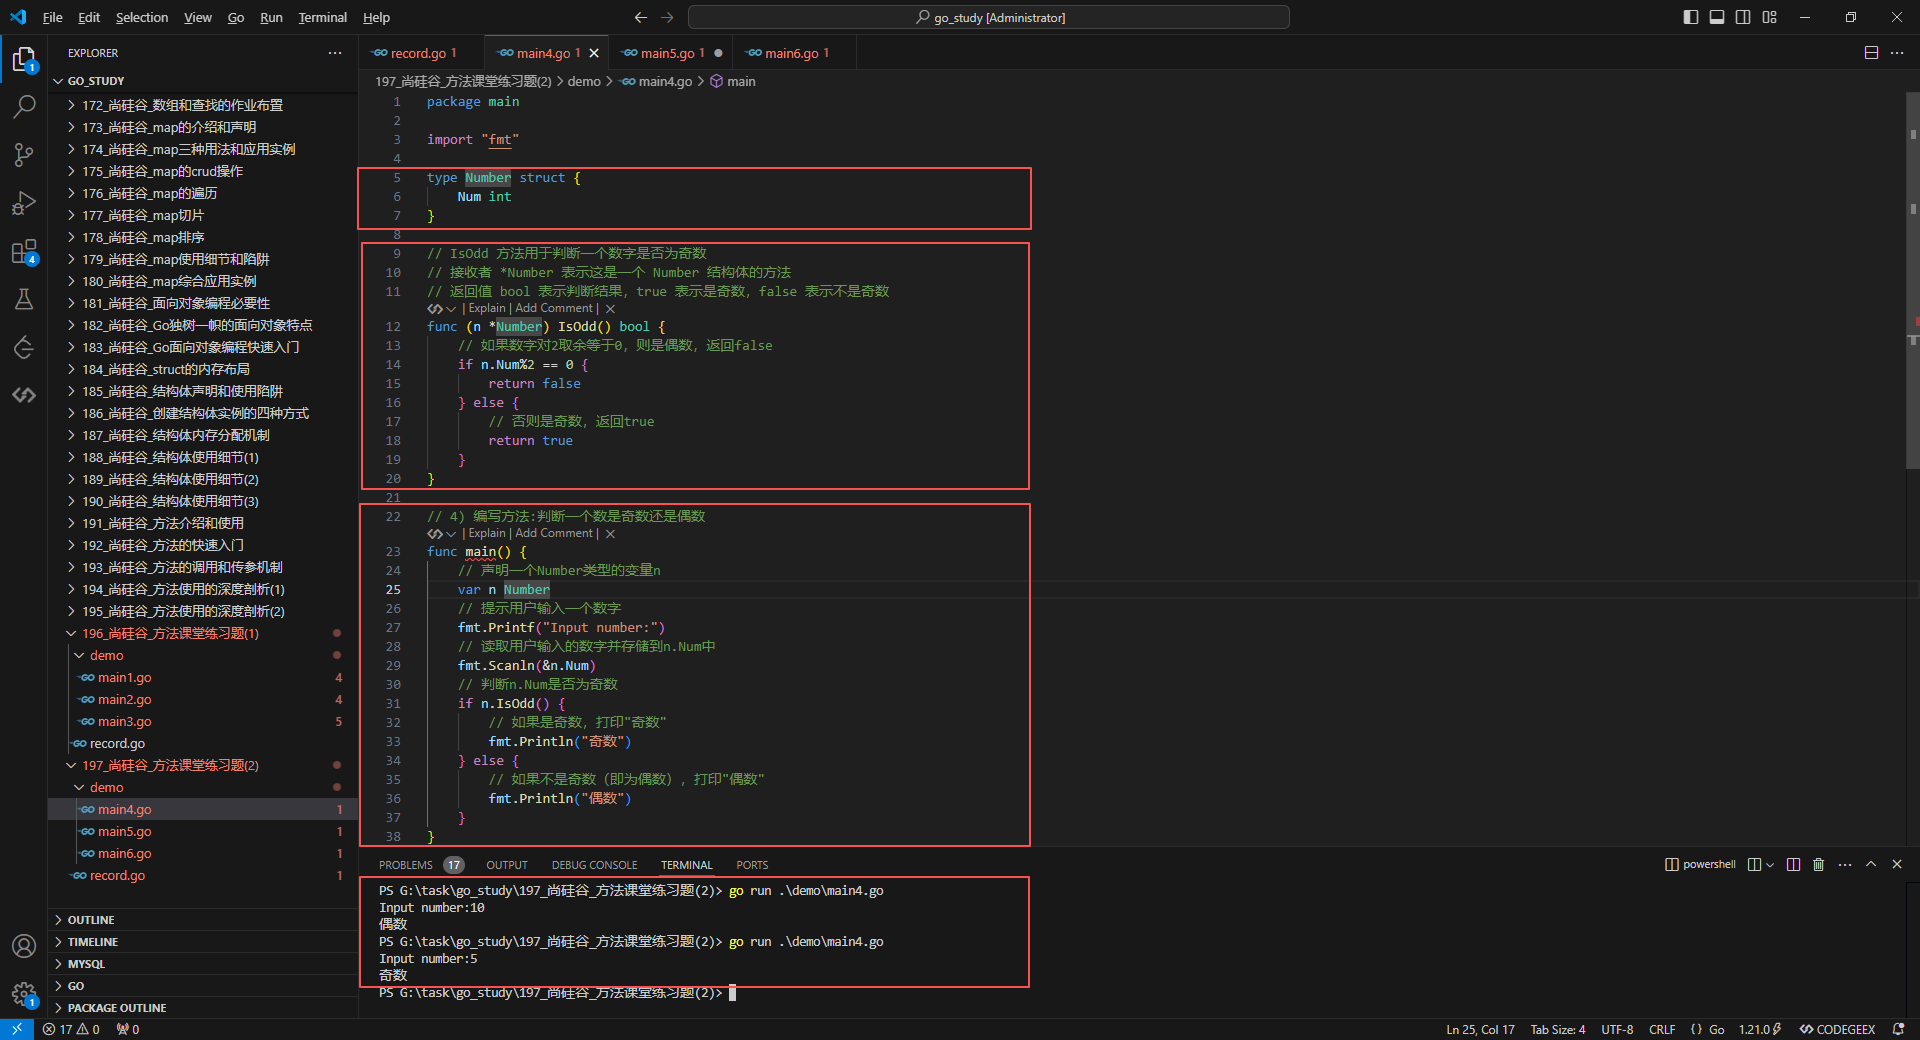The width and height of the screenshot is (1920, 1040).
Task: Switch to the main5.go tab
Action: click(670, 53)
